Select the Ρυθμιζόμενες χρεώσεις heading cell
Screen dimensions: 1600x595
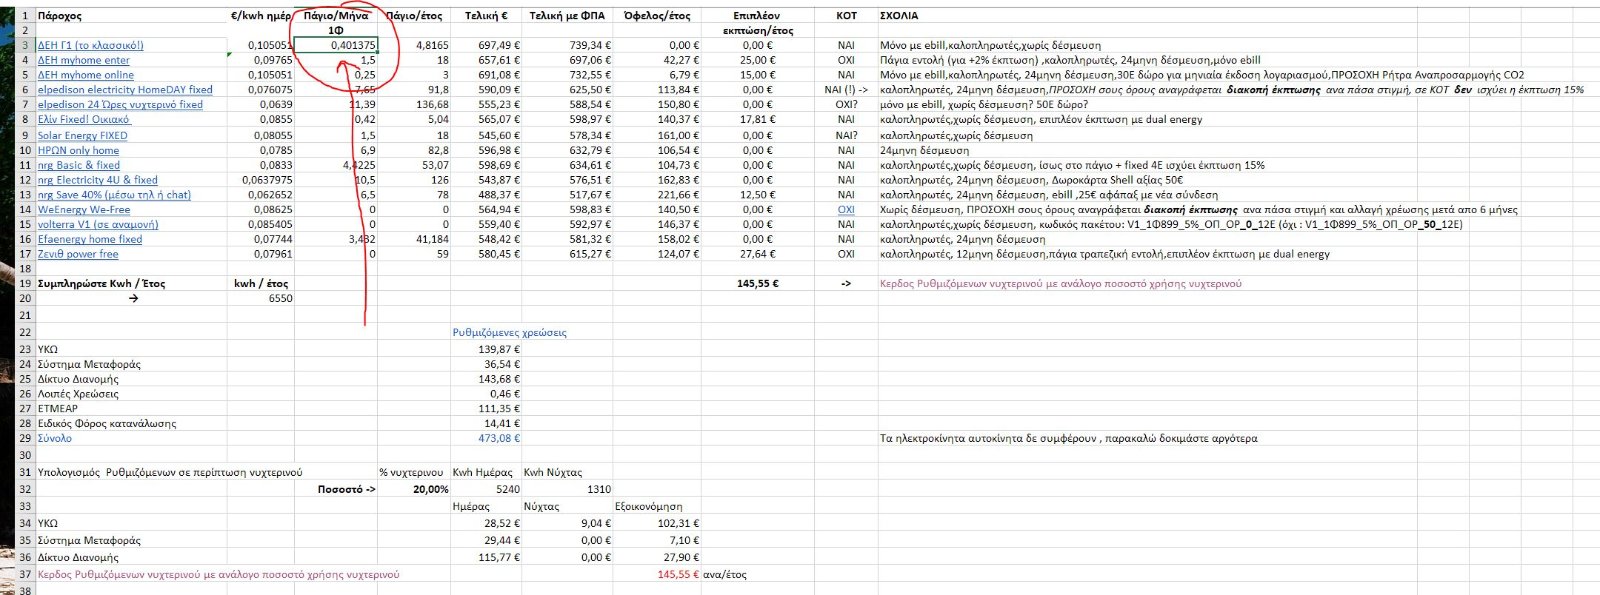click(509, 333)
